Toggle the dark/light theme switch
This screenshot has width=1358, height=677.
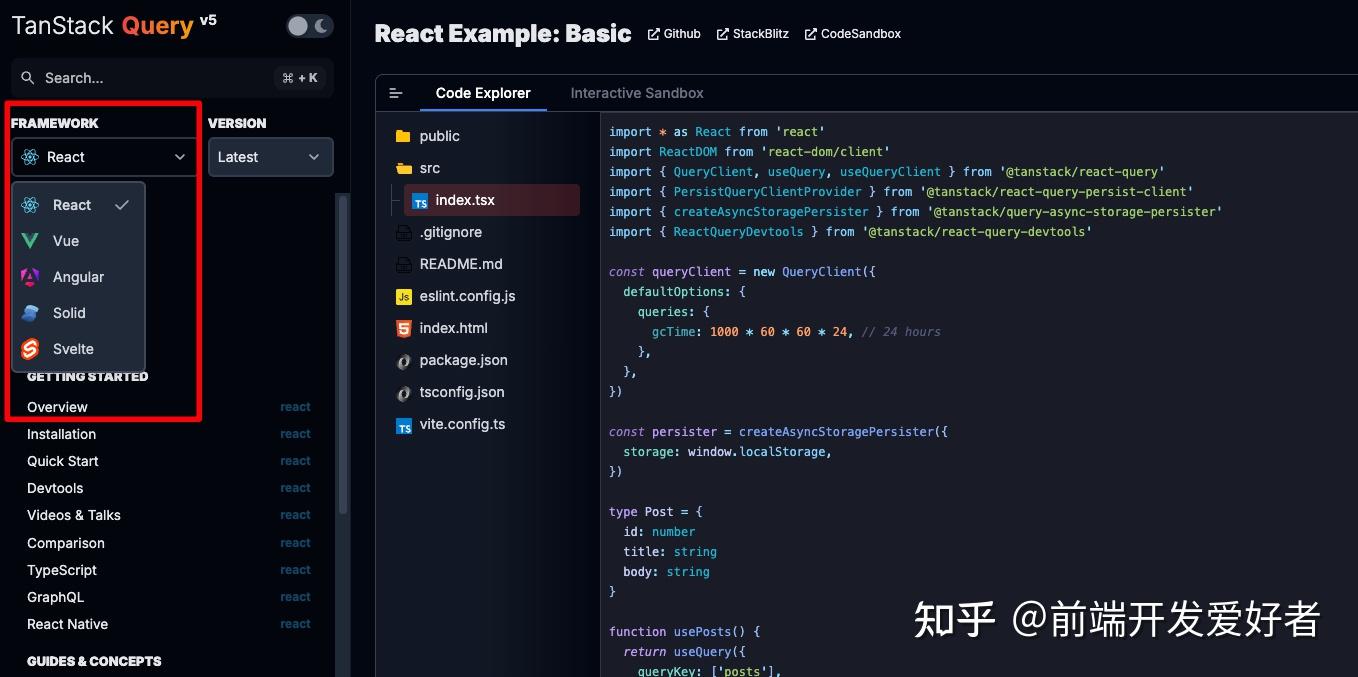coord(309,26)
